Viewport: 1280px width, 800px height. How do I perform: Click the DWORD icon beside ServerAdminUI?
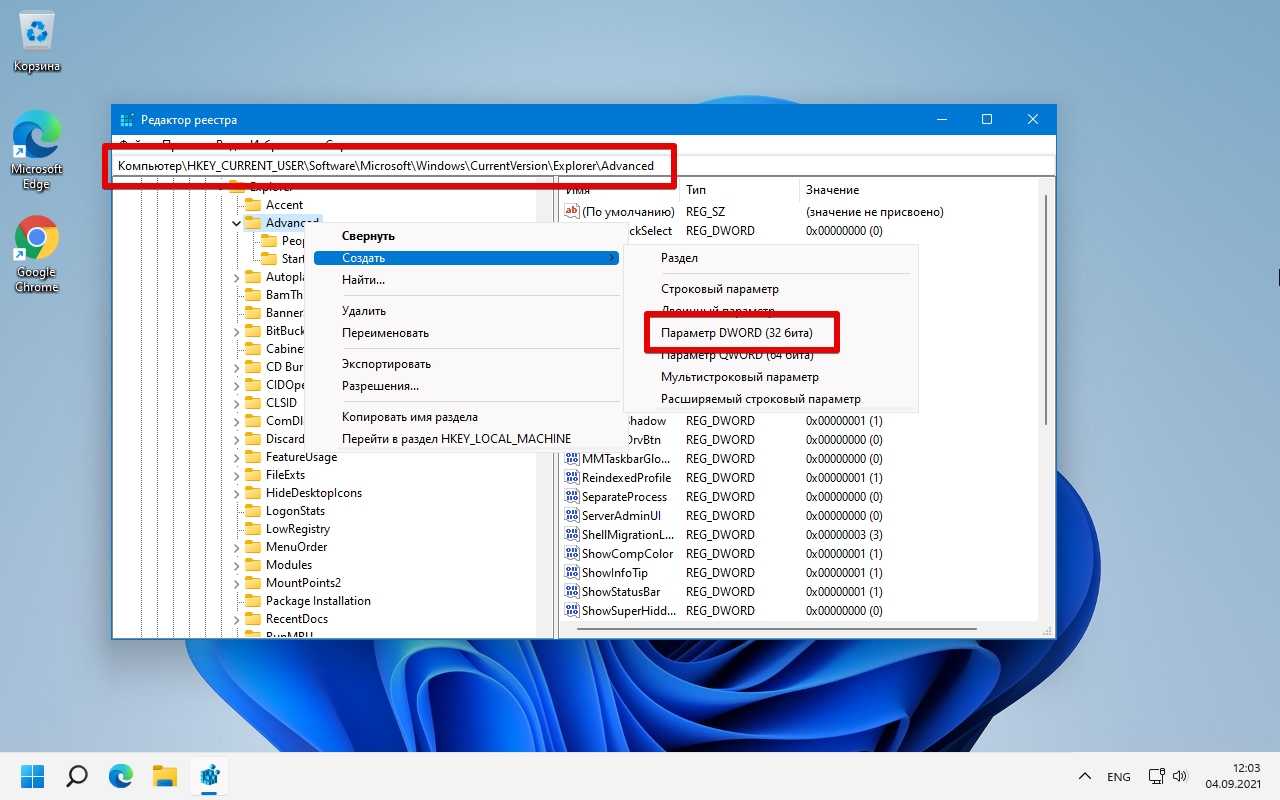point(572,516)
